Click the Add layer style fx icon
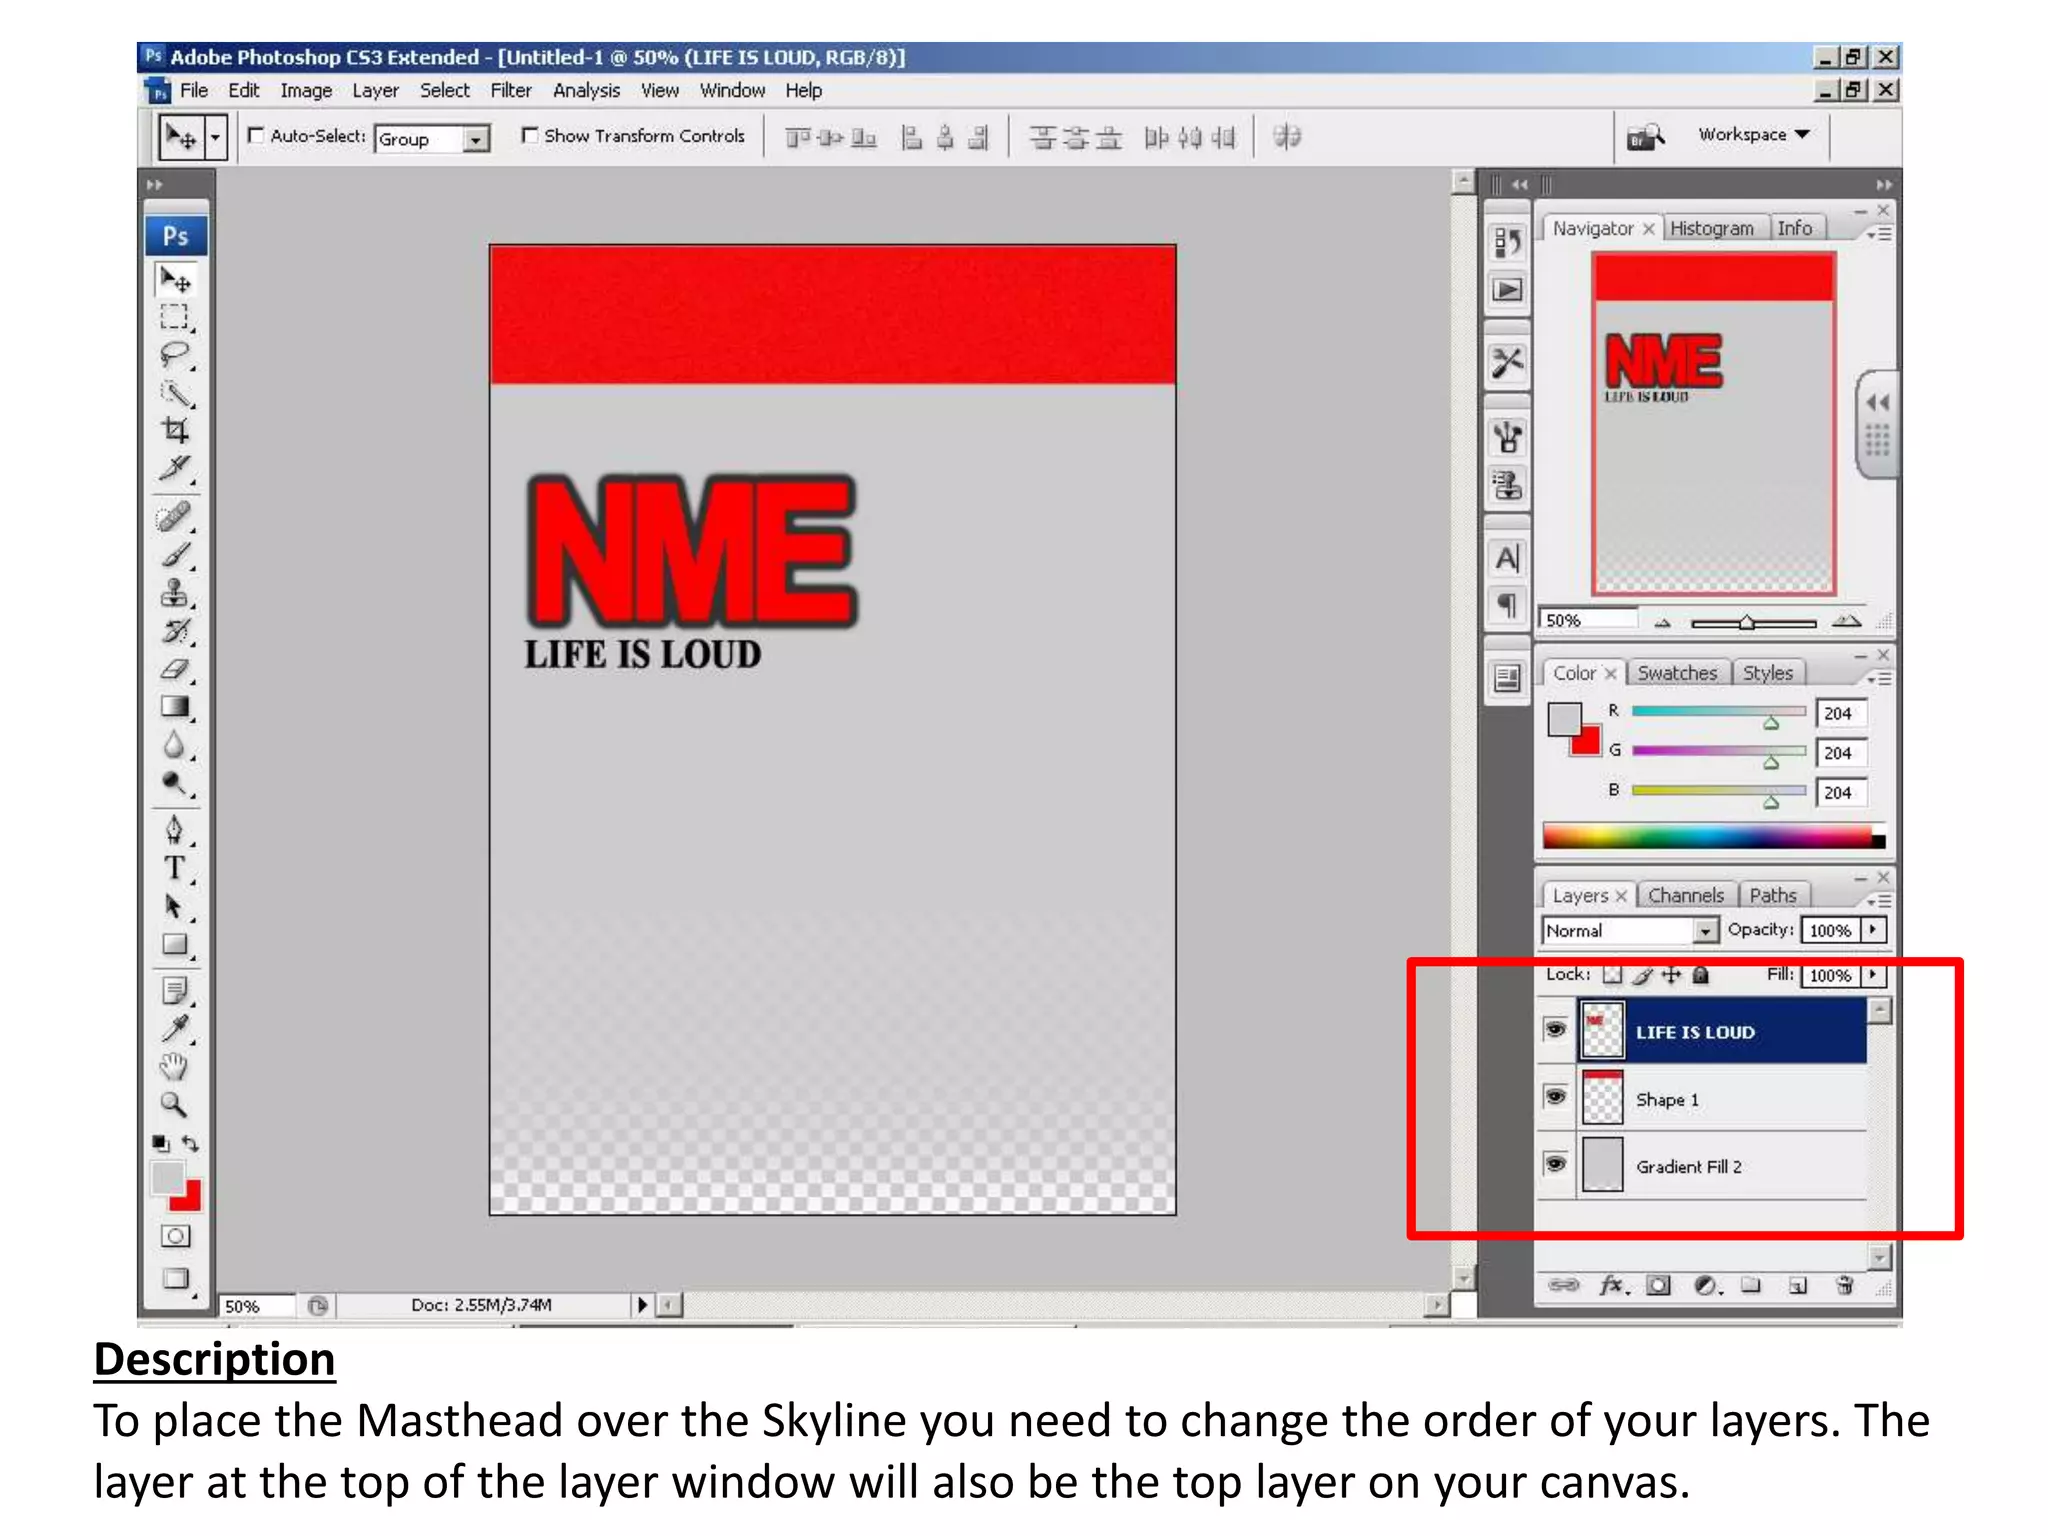2048x1536 pixels. point(1611,1285)
